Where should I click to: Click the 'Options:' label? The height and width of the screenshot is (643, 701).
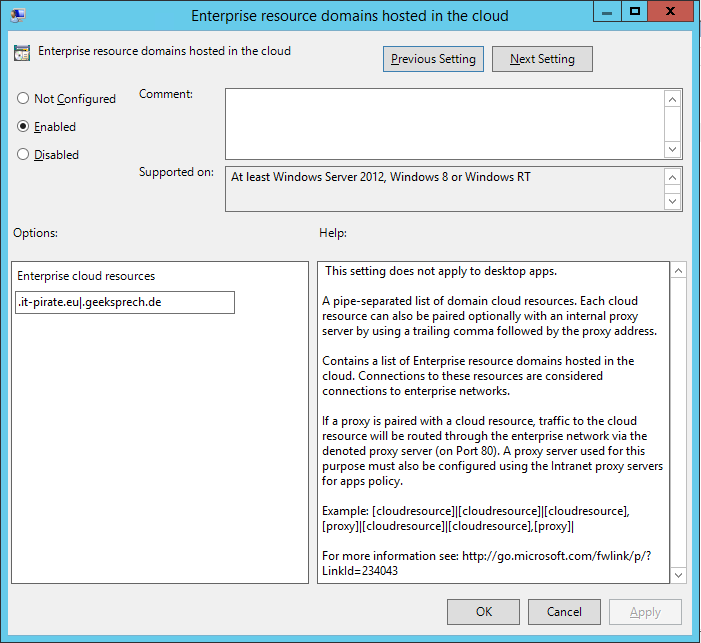click(x=35, y=233)
